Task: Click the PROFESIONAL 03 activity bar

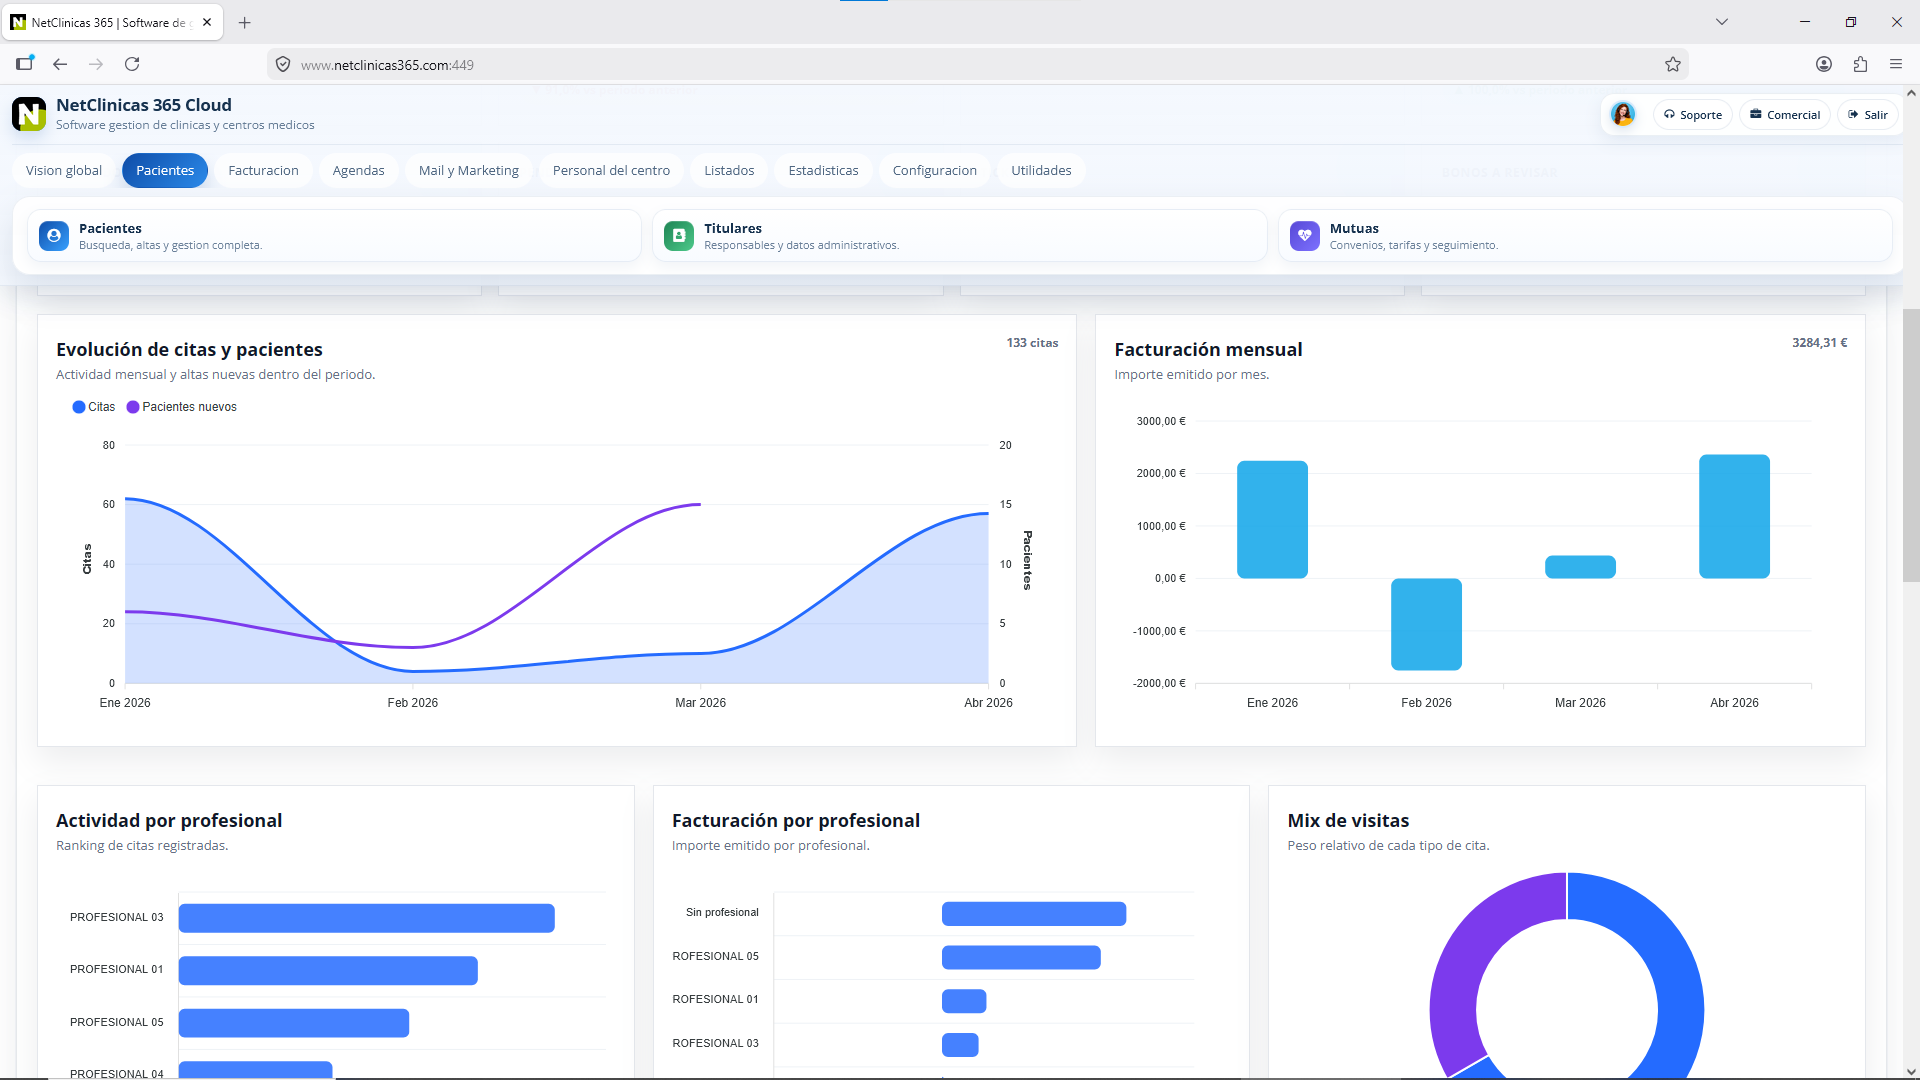Action: [x=366, y=918]
